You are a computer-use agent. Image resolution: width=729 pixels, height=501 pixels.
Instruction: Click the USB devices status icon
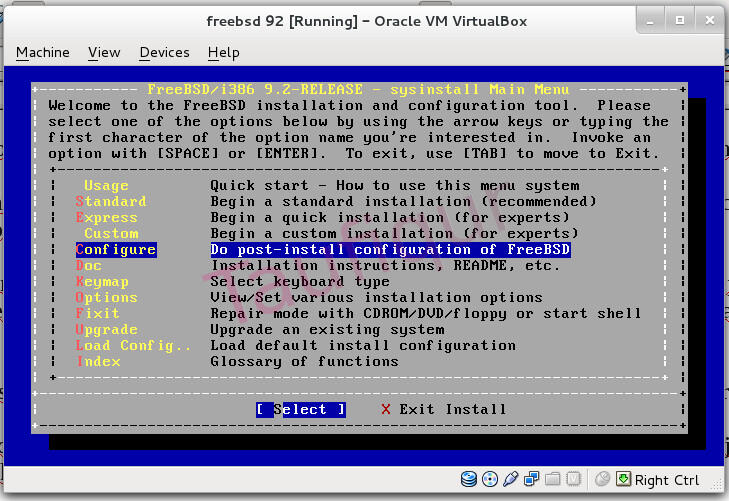pos(510,479)
